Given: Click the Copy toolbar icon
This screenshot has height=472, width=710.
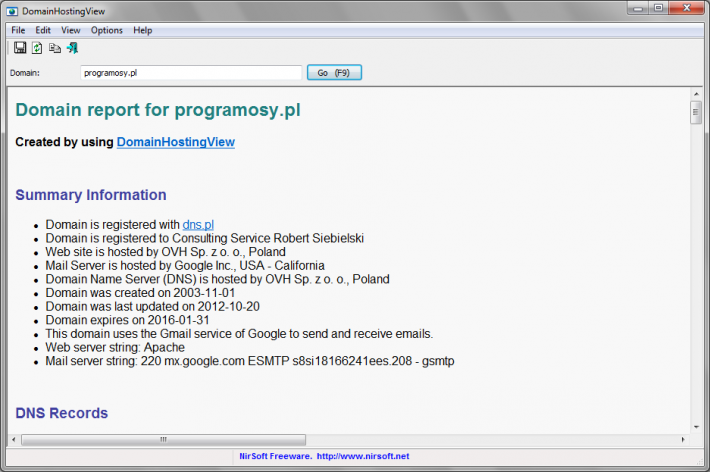Looking at the screenshot, I should pyautogui.click(x=55, y=48).
